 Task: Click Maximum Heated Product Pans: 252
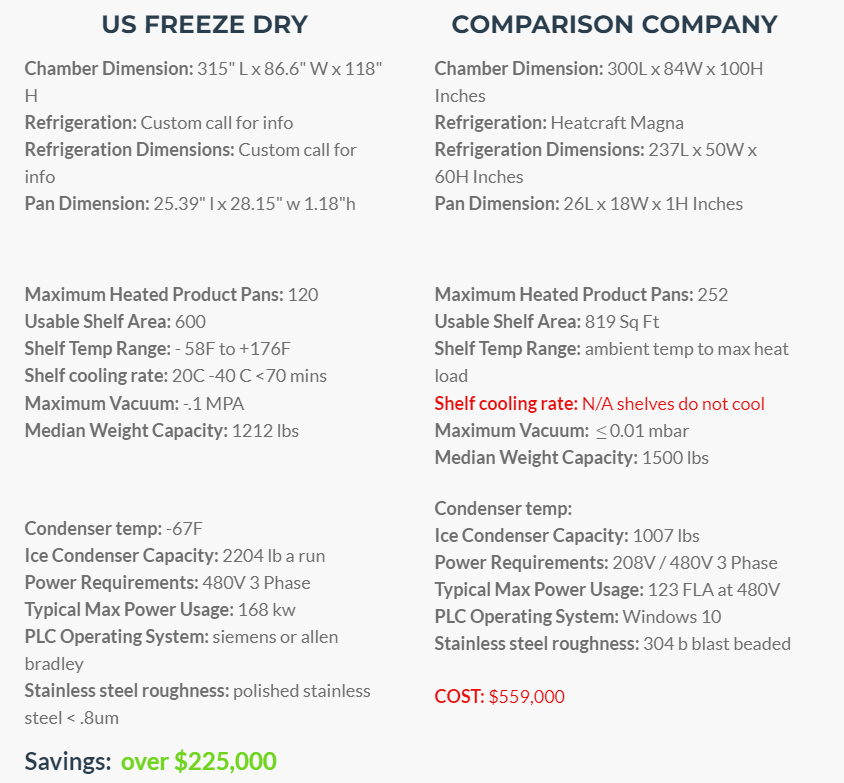click(x=581, y=295)
